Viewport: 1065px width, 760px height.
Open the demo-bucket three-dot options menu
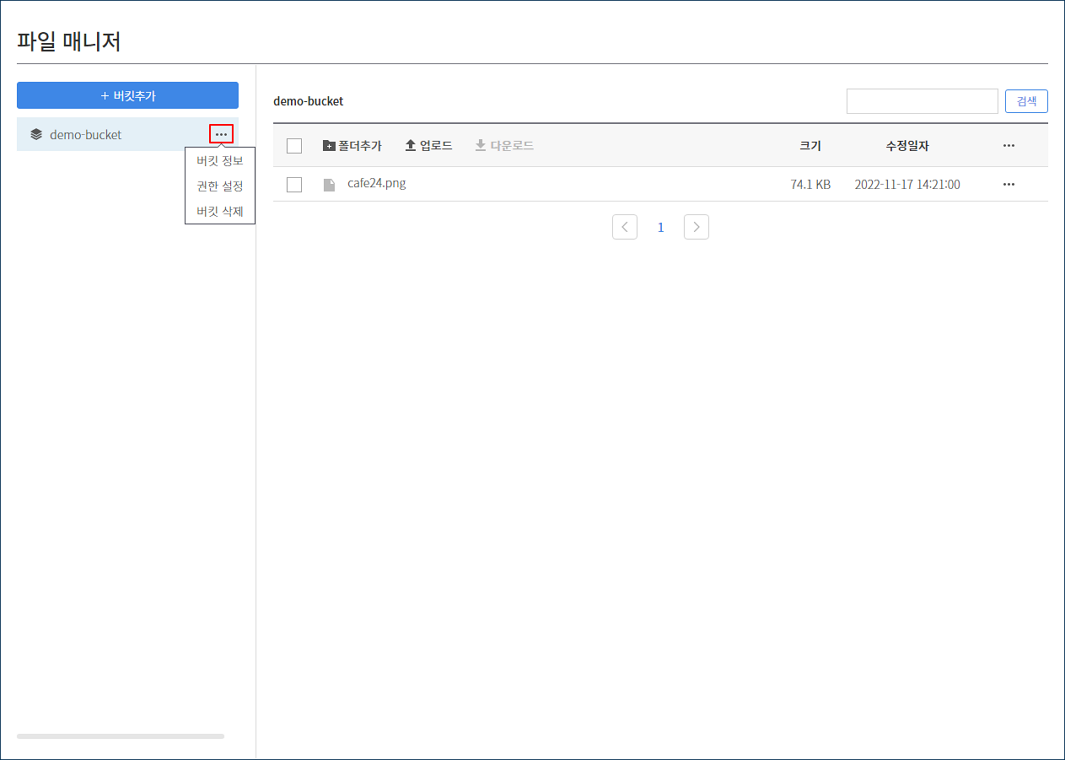tap(221, 134)
